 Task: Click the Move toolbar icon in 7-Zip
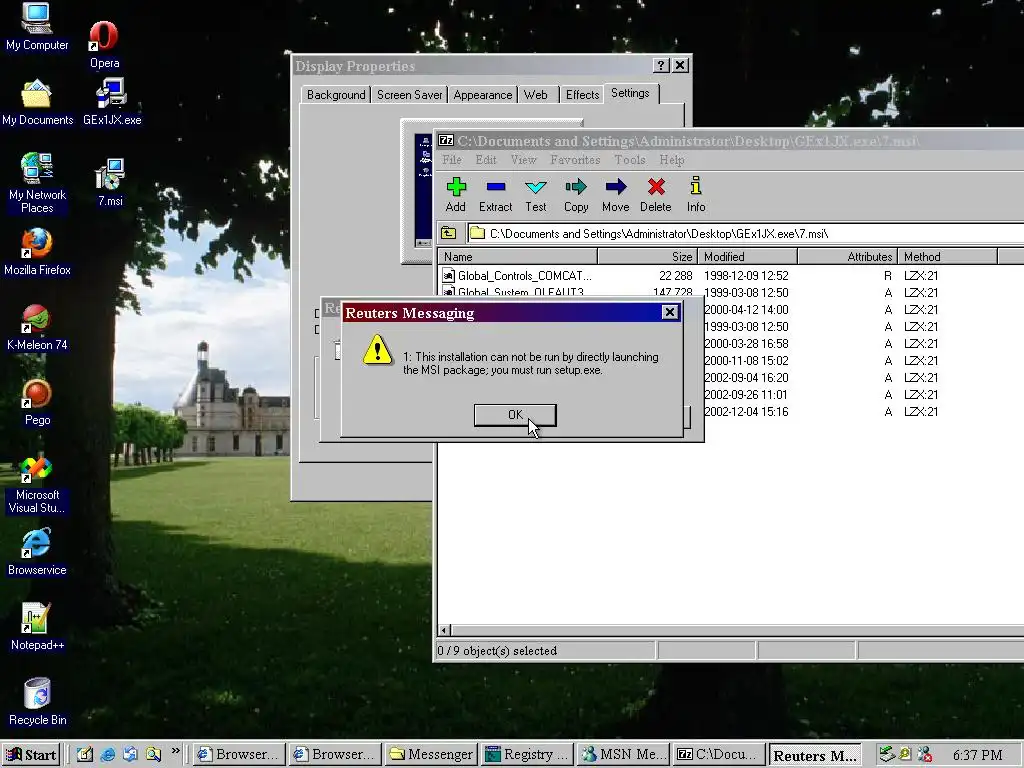tap(616, 195)
